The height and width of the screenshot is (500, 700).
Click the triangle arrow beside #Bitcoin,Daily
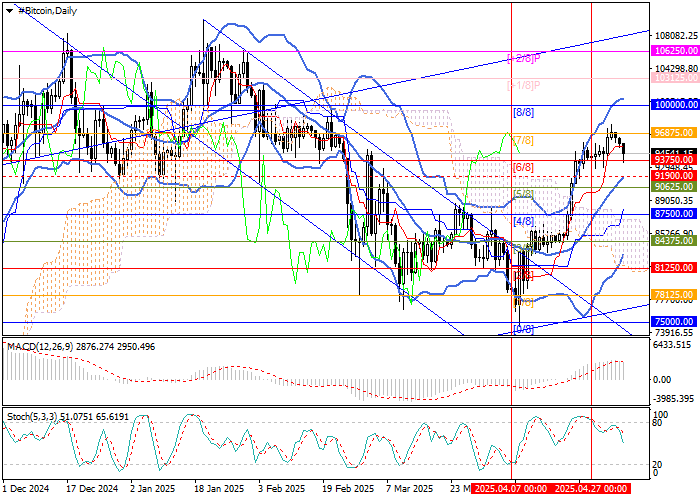8,8
